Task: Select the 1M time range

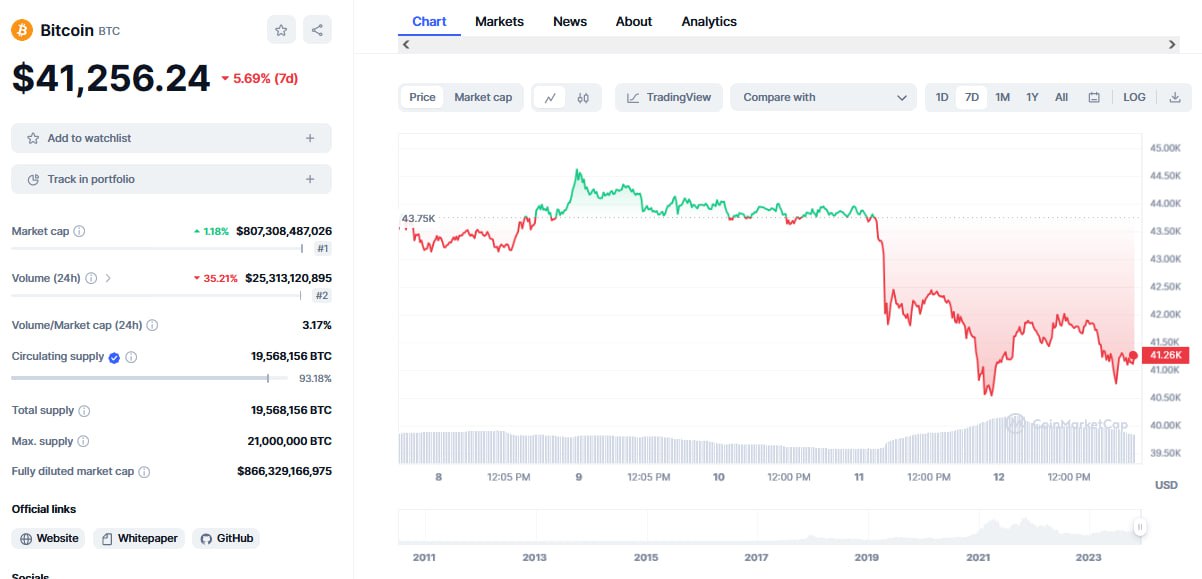Action: [x=1002, y=97]
